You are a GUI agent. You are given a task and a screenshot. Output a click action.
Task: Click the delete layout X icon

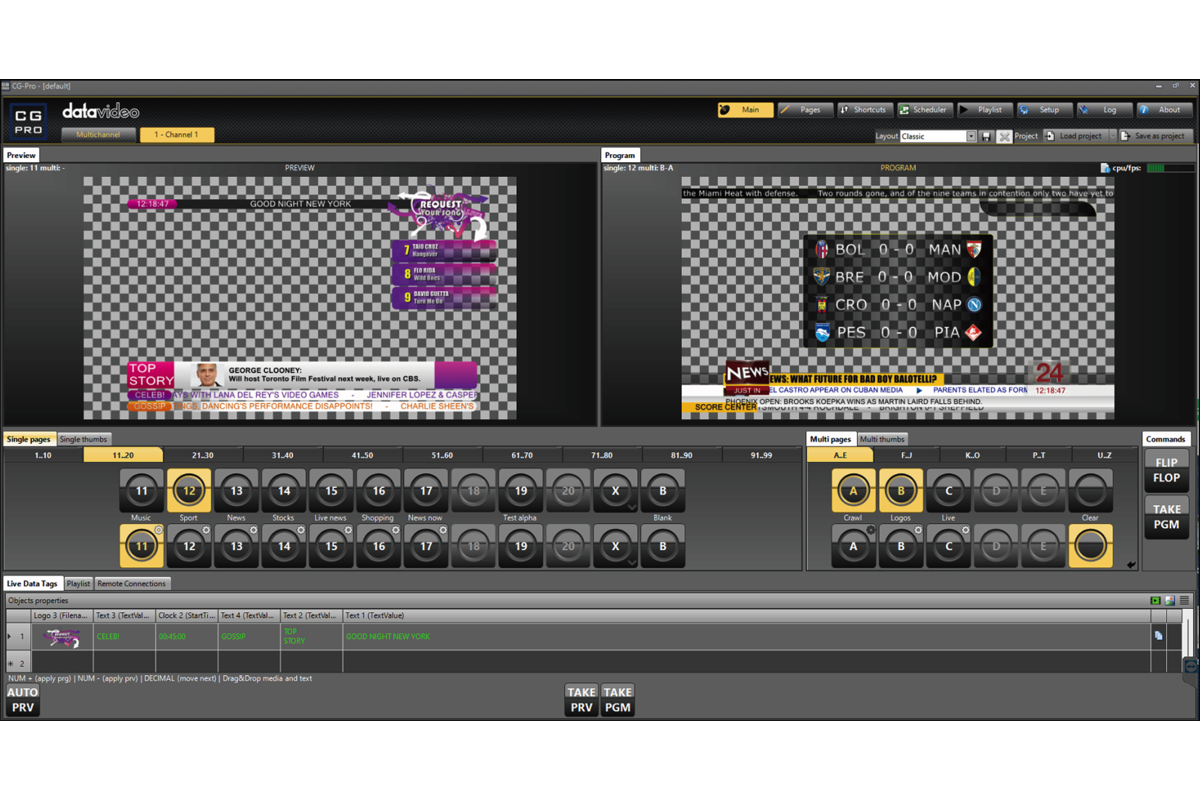pyautogui.click(x=1004, y=136)
